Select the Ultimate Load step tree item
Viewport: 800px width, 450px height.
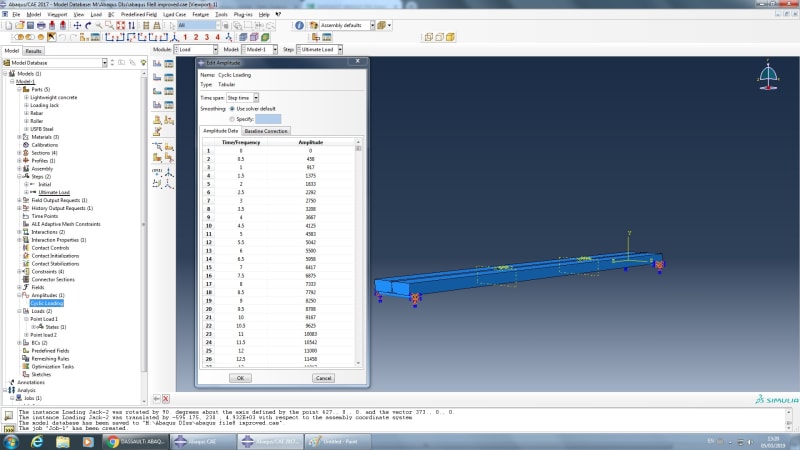click(54, 192)
